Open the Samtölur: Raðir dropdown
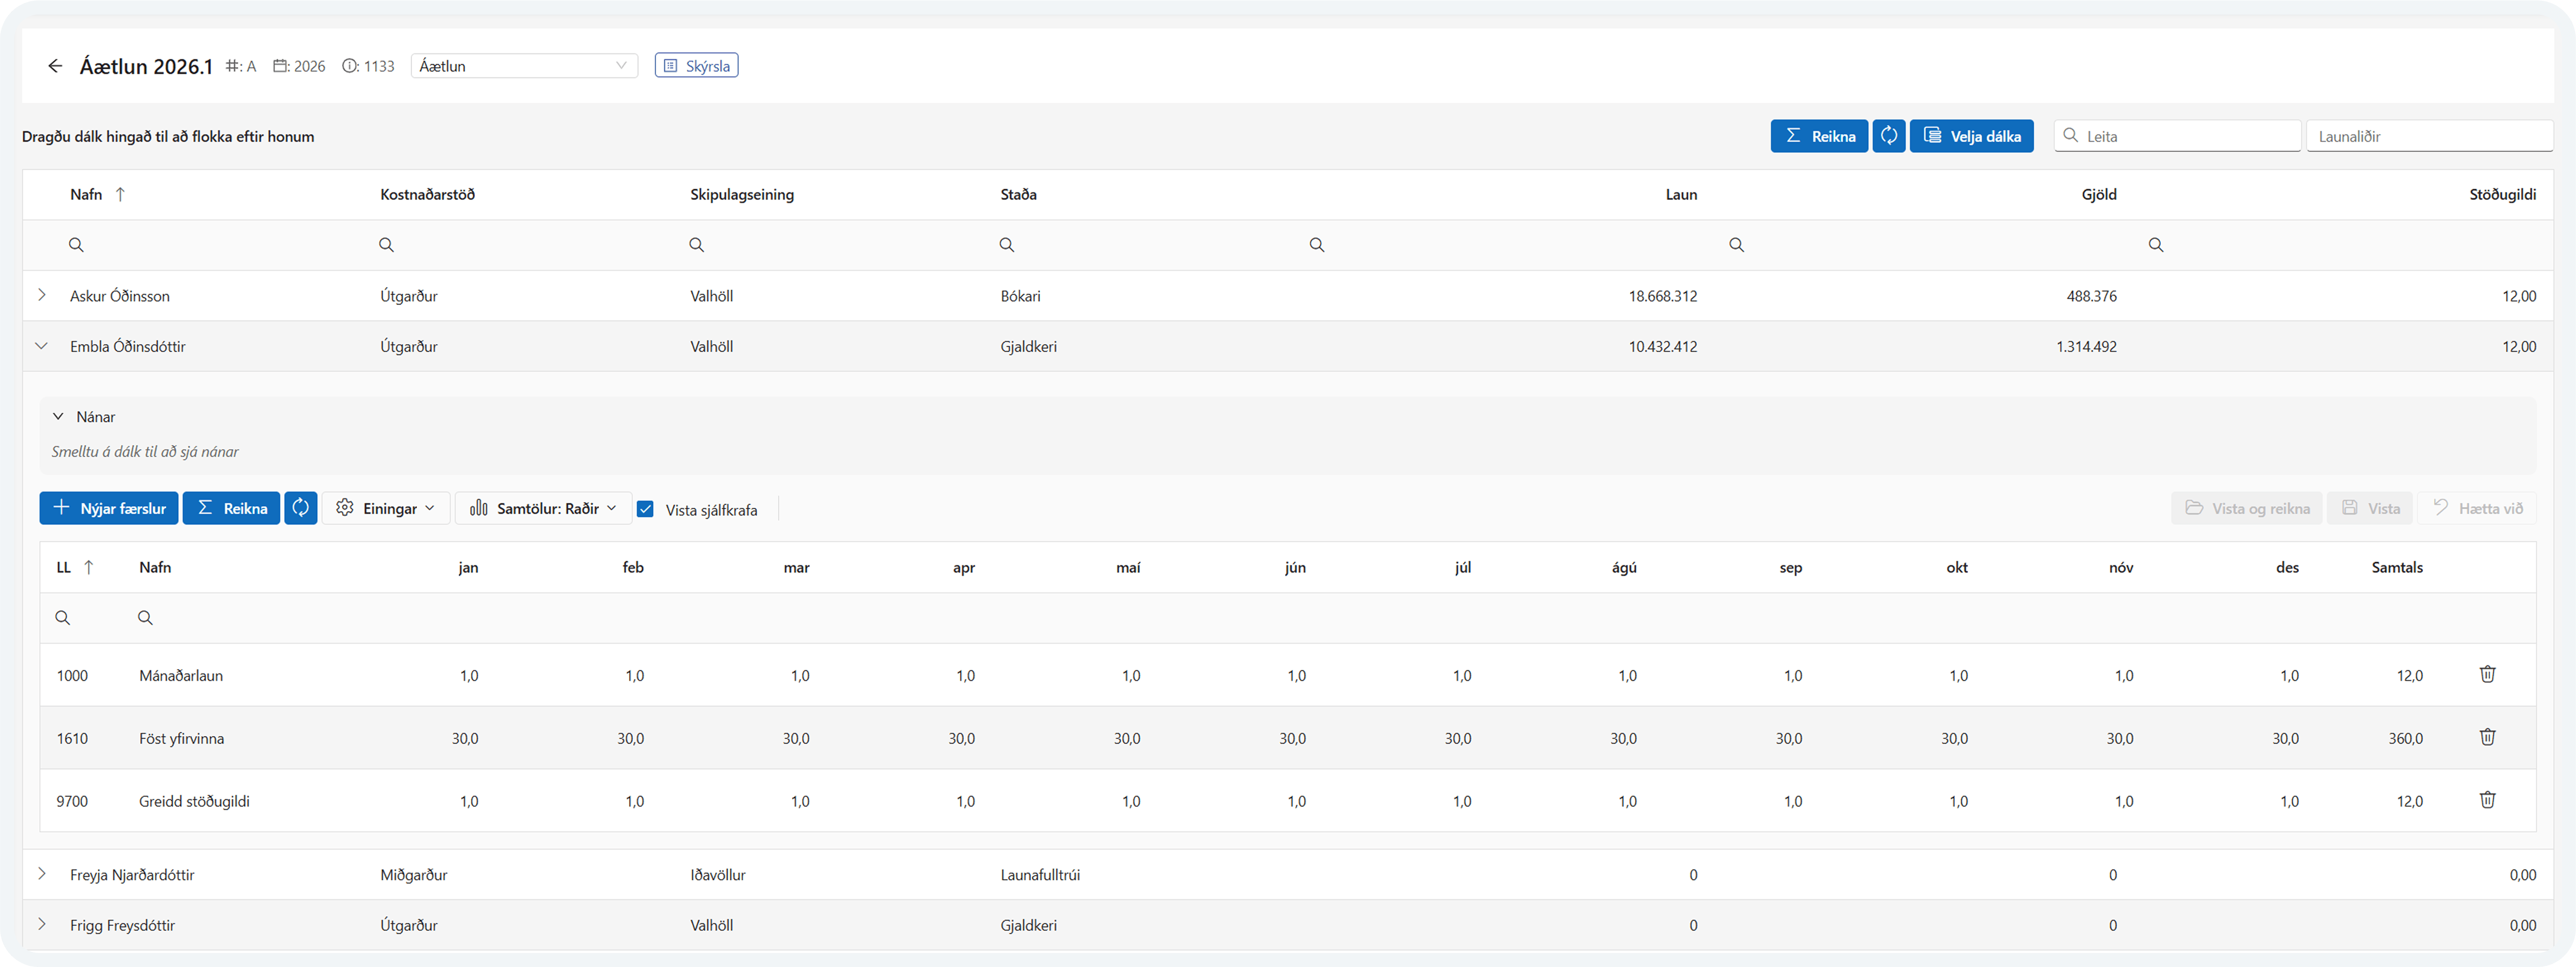The width and height of the screenshot is (2576, 967). 544,508
